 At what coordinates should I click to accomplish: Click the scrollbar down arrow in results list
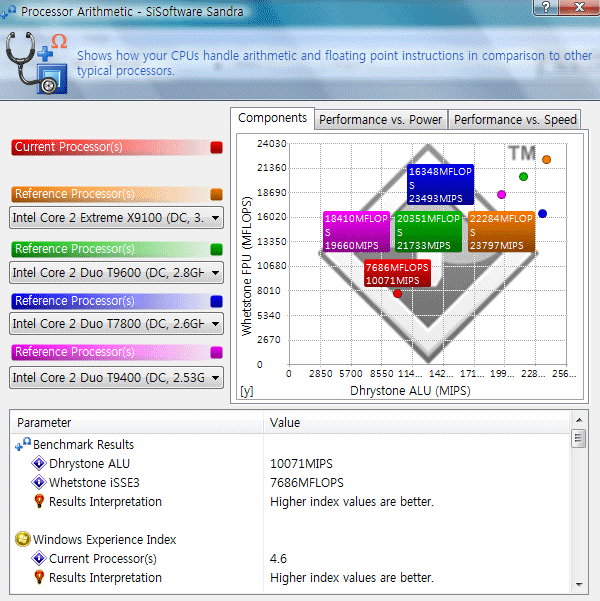click(579, 585)
